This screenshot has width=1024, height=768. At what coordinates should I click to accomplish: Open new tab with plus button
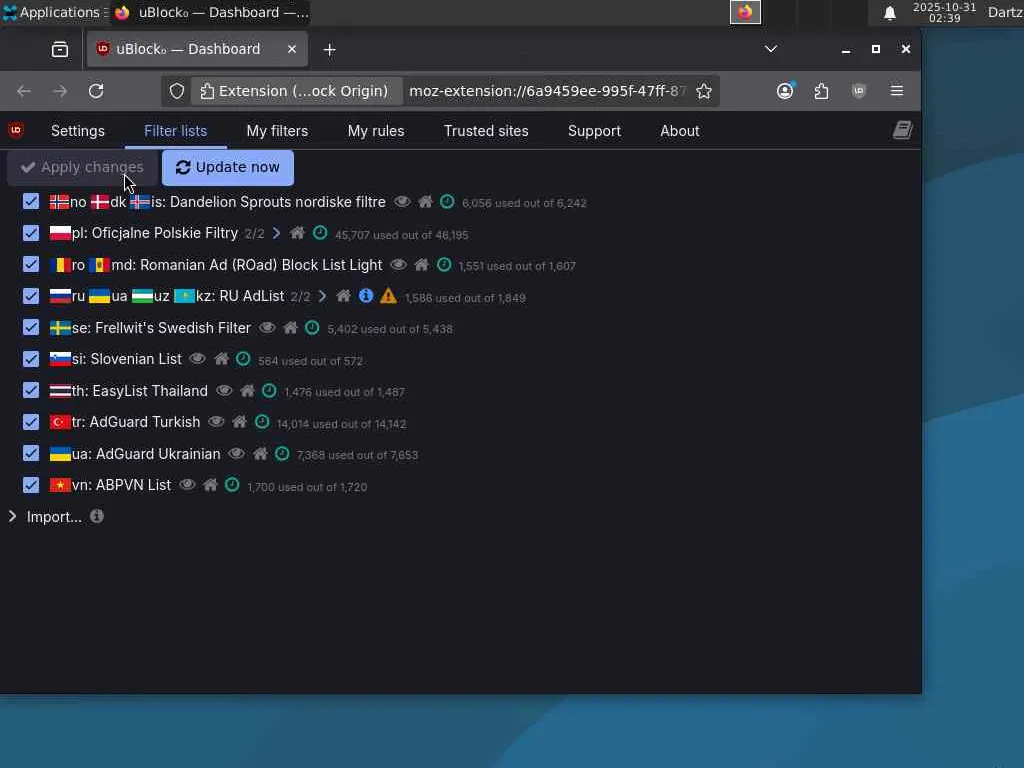(329, 50)
